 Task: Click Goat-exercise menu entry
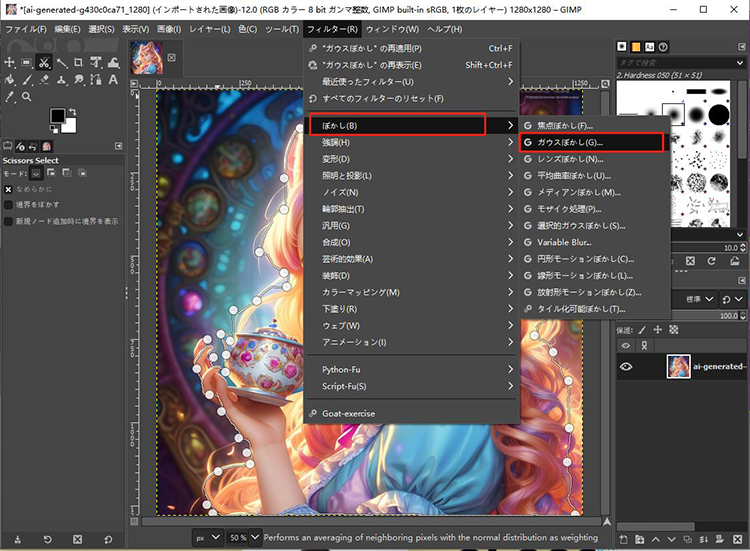click(x=411, y=414)
